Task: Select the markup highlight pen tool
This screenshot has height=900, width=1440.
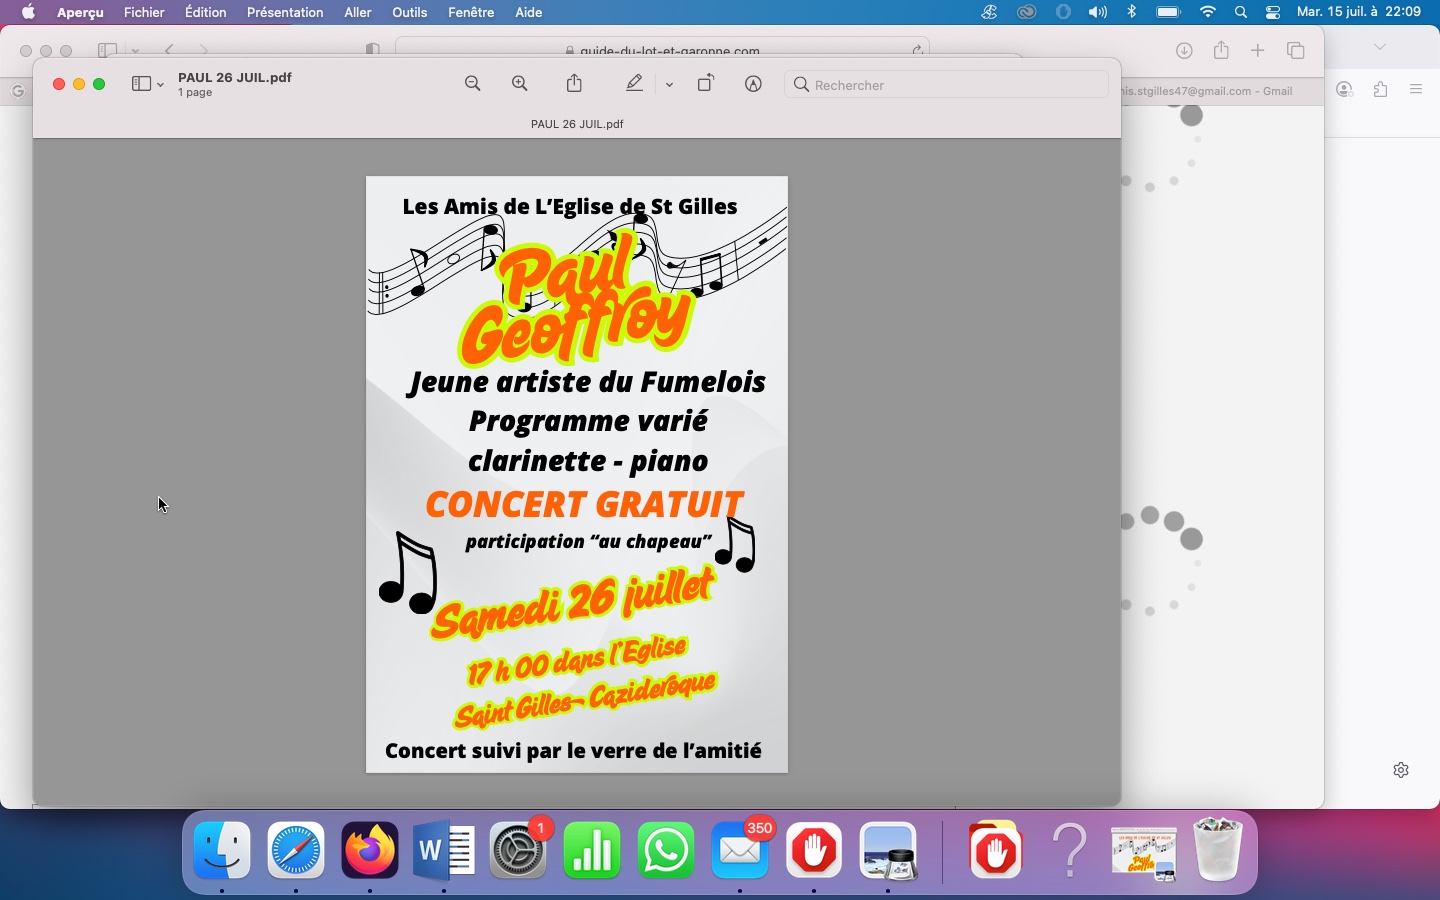Action: tap(634, 85)
